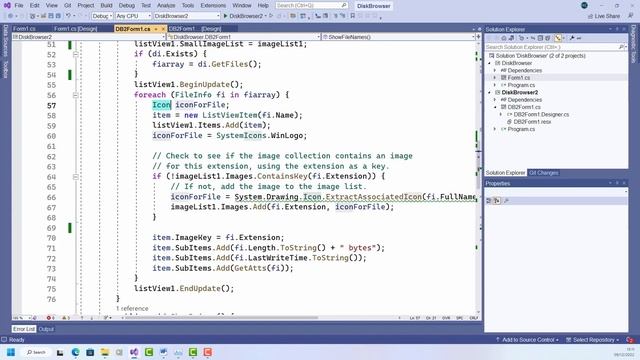This screenshot has height=360, width=640.
Task: Click the errors count indicator
Action: click(50, 318)
